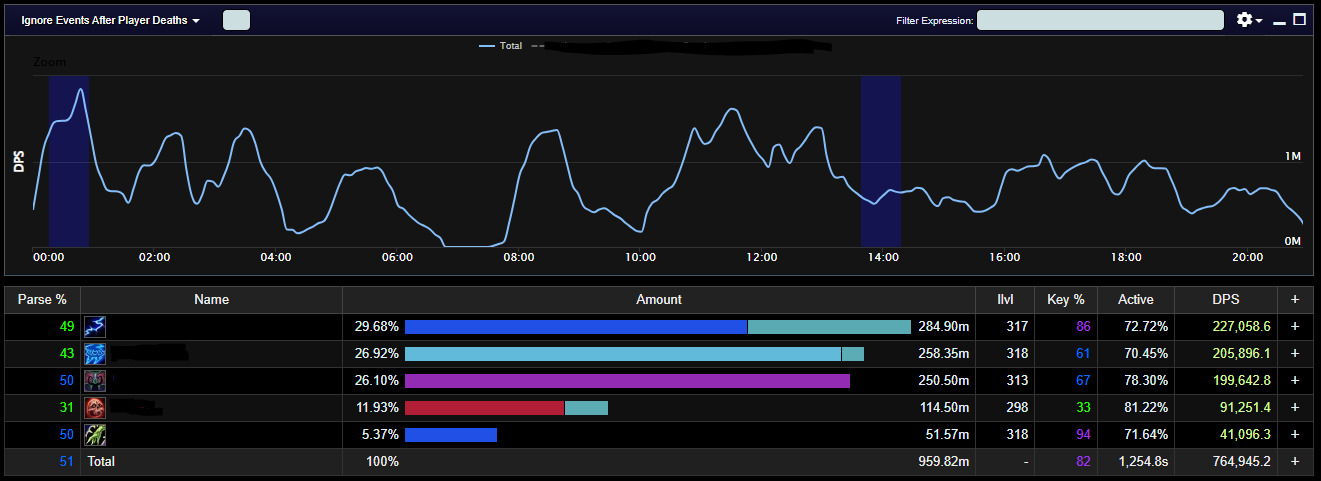Screen dimensions: 1321x481
Task: Sort table by DPS column header
Action: pyautogui.click(x=1228, y=299)
